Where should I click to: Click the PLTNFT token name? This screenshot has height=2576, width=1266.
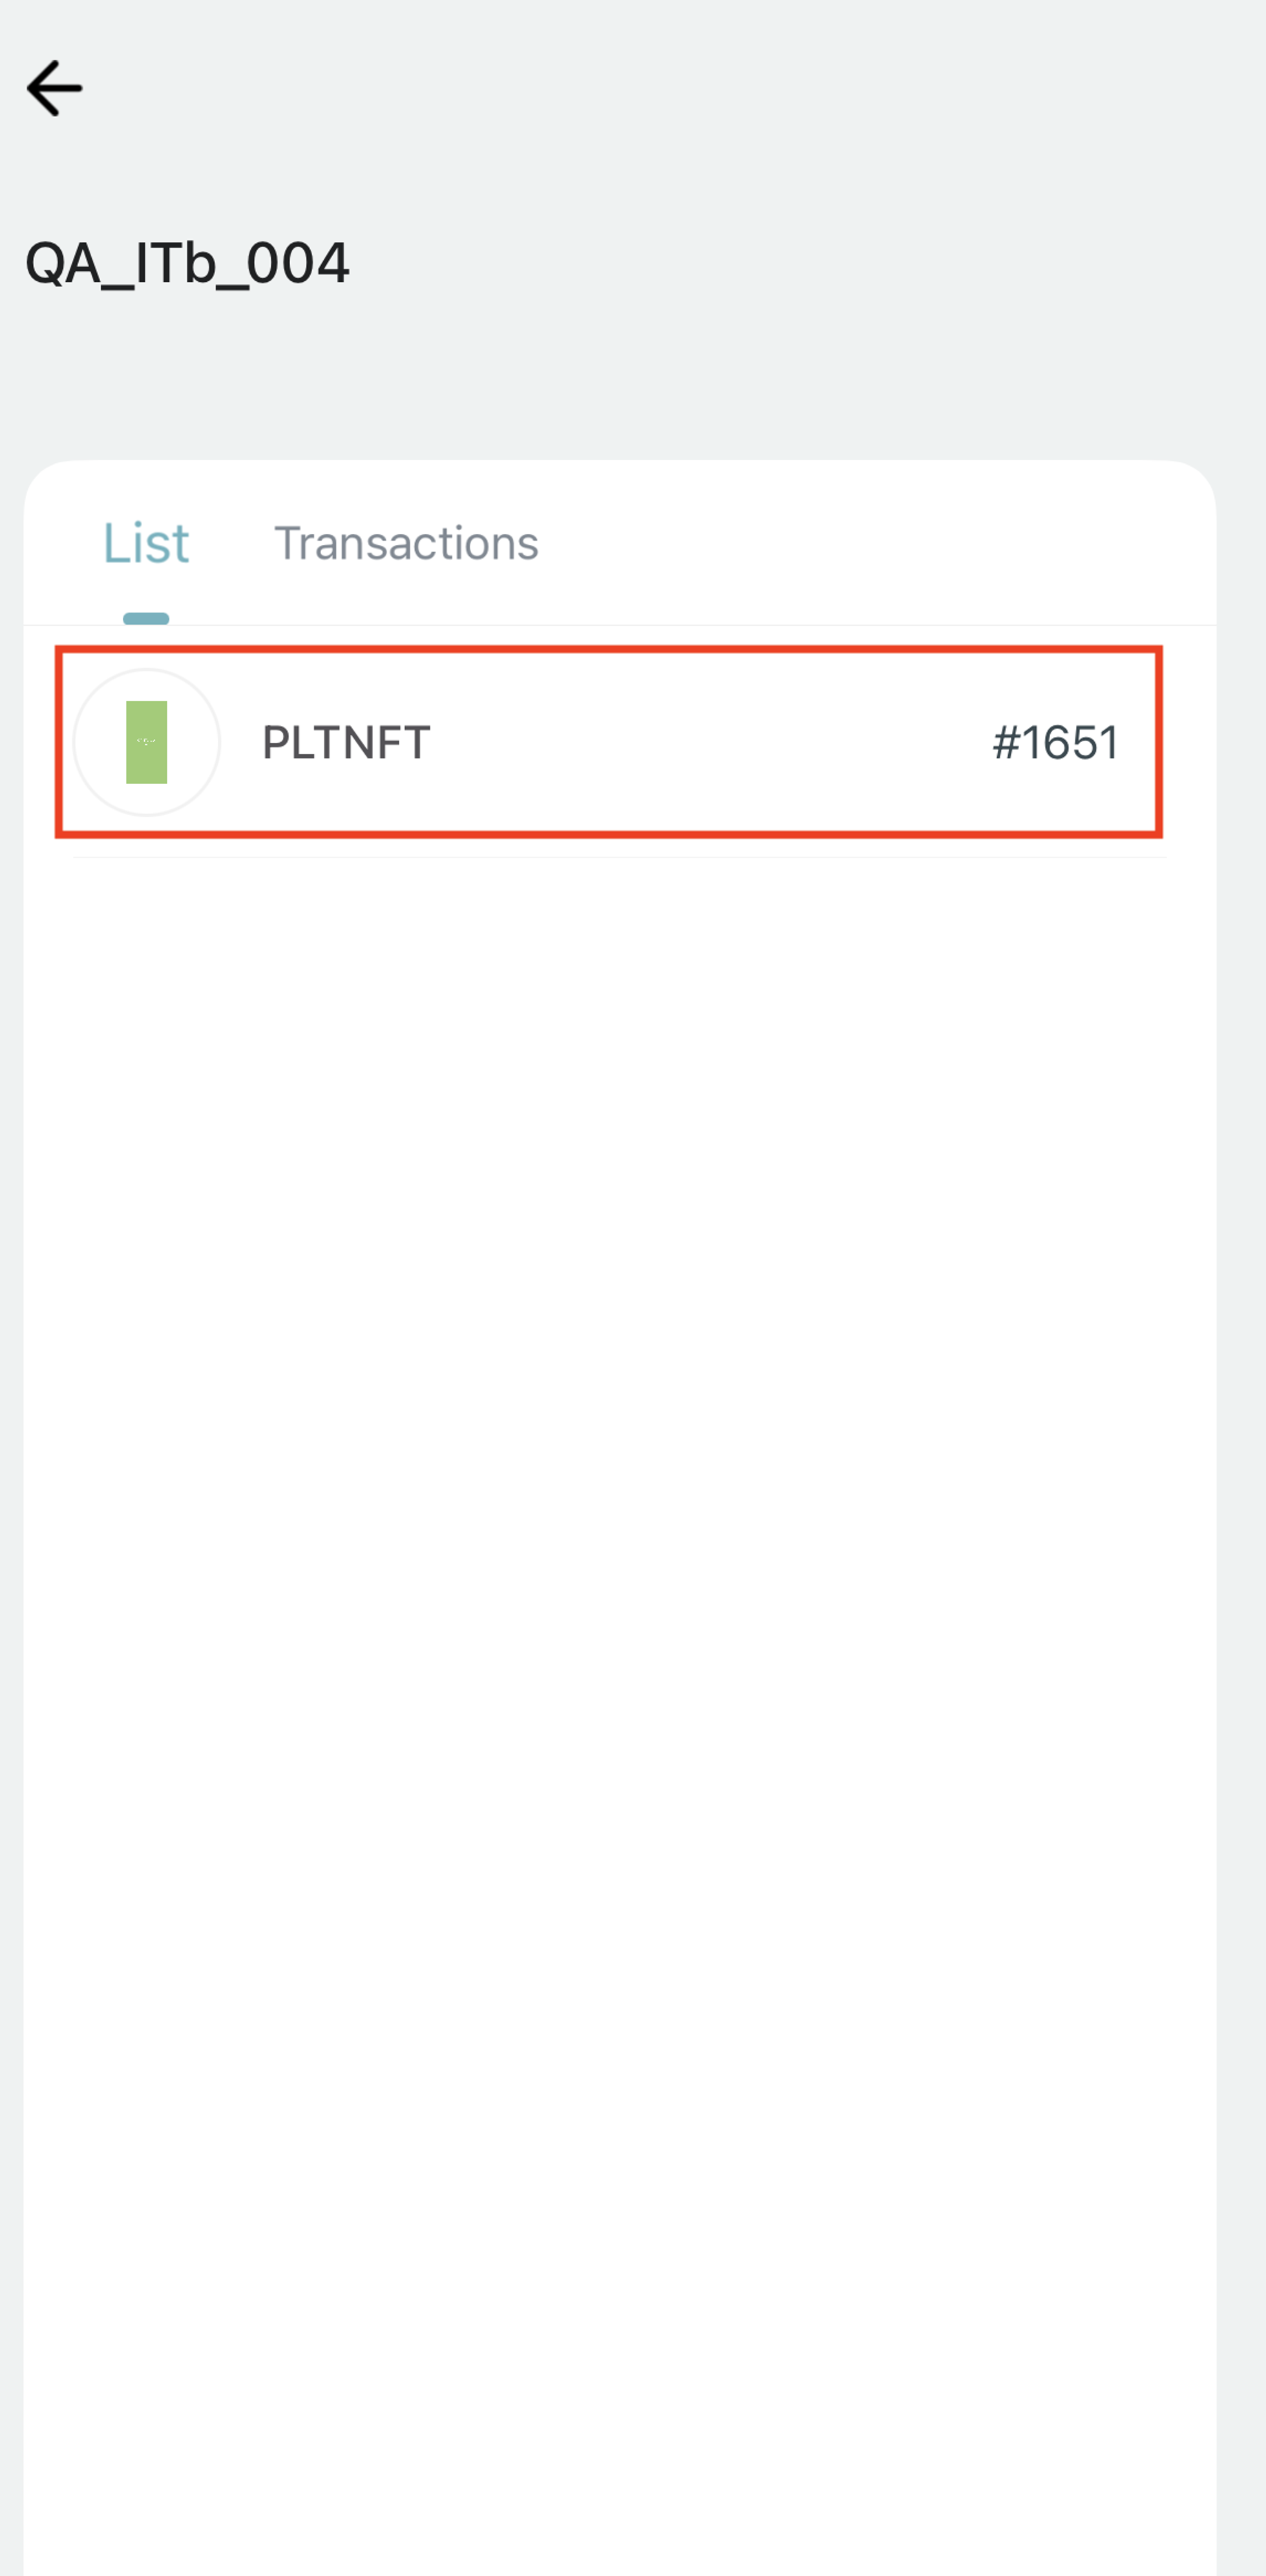[x=346, y=743]
